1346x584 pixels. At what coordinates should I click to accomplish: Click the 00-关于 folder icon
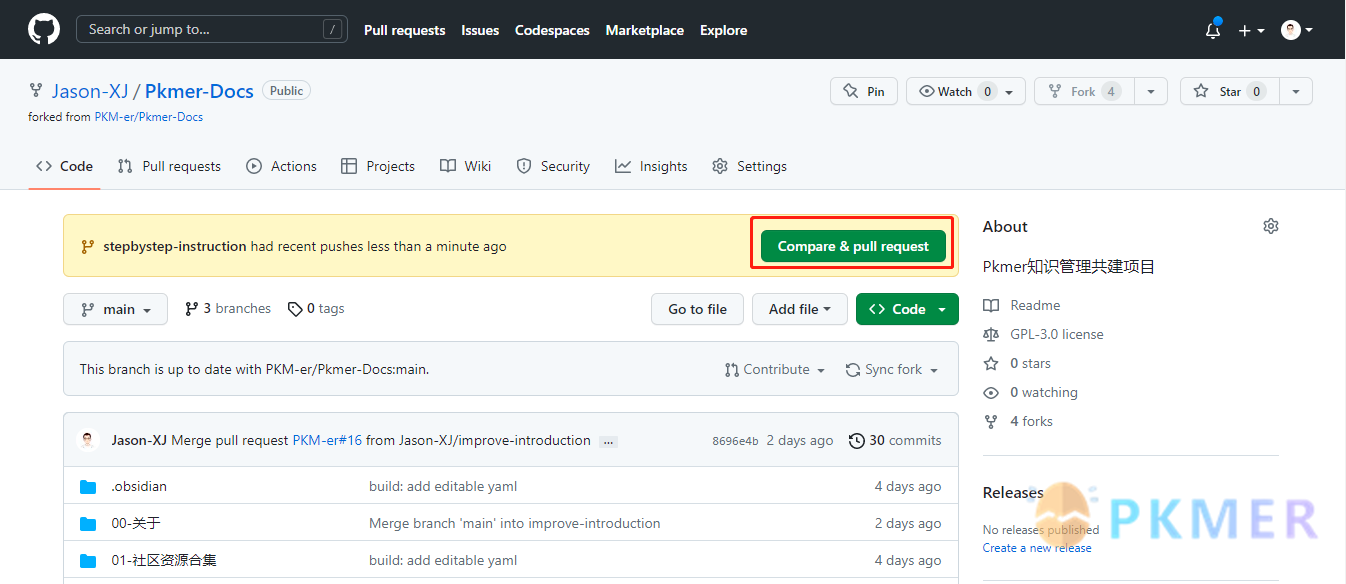88,524
